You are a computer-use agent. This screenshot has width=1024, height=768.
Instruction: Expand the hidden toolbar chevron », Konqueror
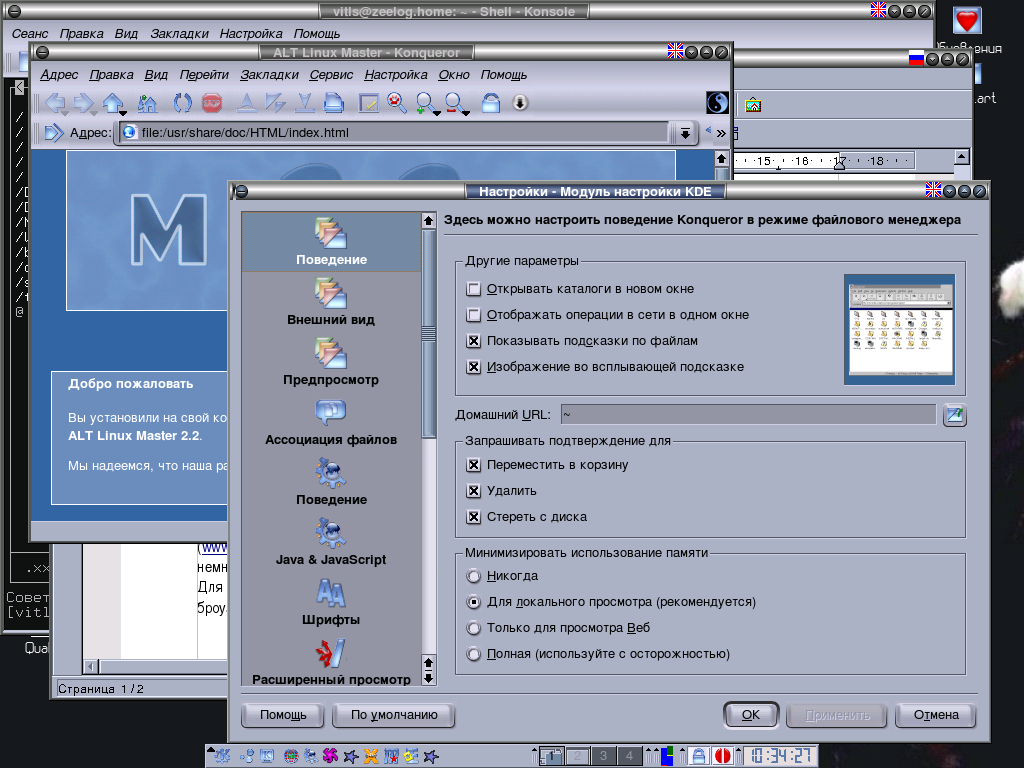pyautogui.click(x=721, y=133)
